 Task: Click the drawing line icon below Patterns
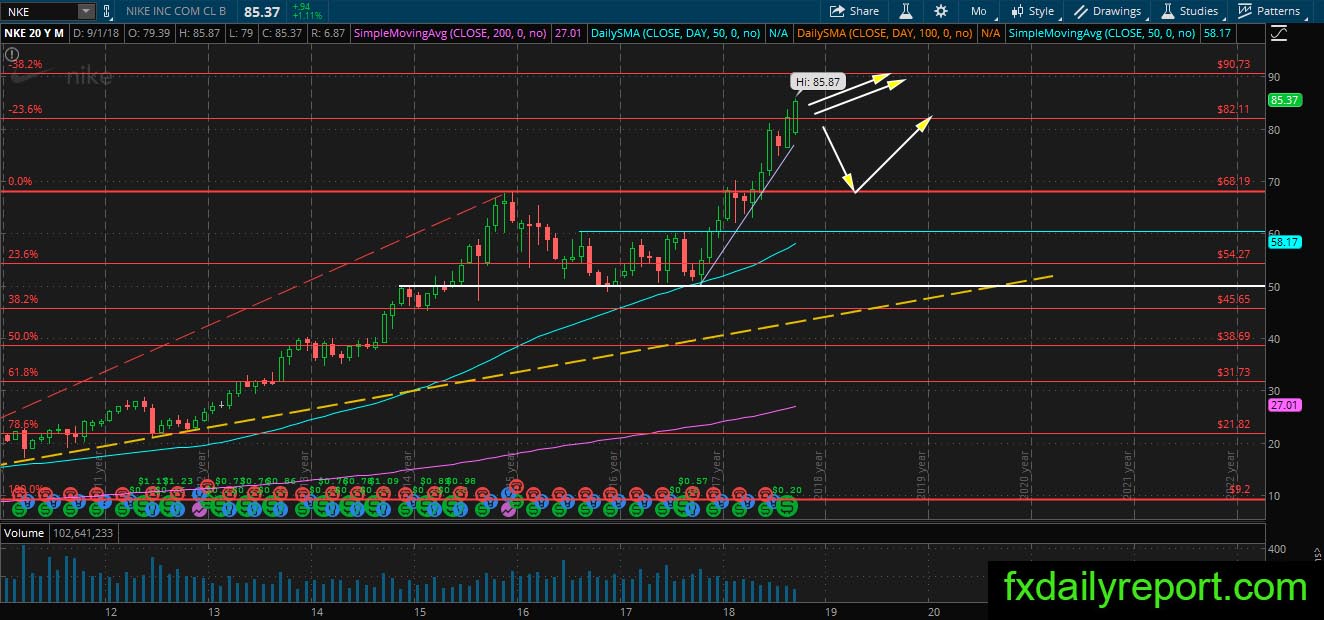1277,34
